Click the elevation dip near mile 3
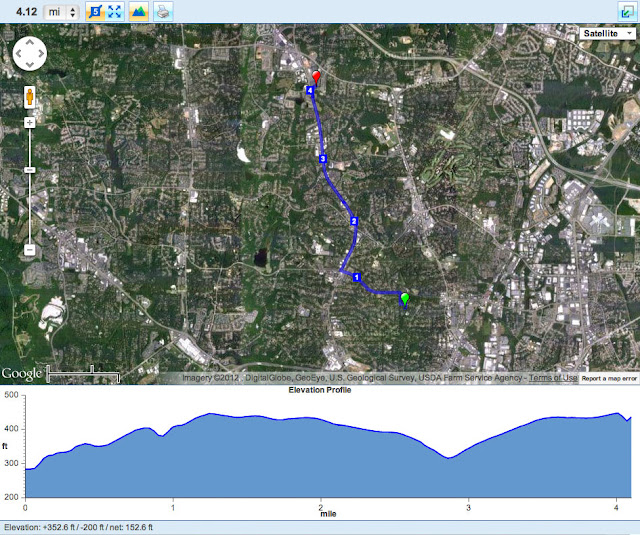This screenshot has height=535, width=640. coord(448,458)
